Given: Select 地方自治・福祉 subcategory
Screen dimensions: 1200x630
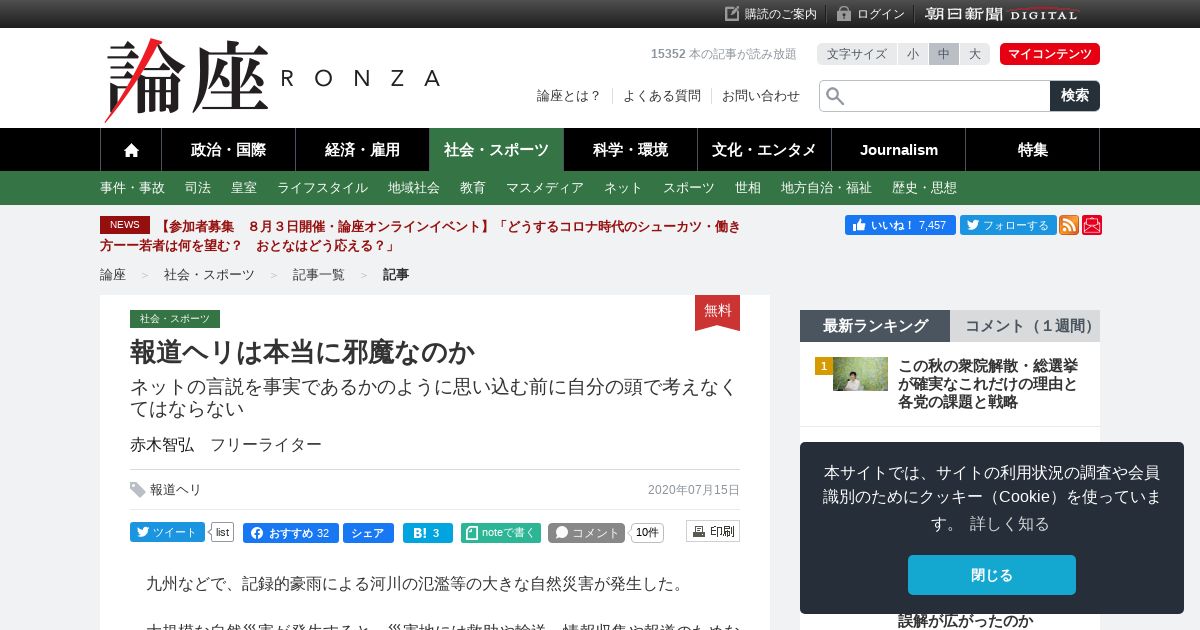Looking at the screenshot, I should click(826, 188).
